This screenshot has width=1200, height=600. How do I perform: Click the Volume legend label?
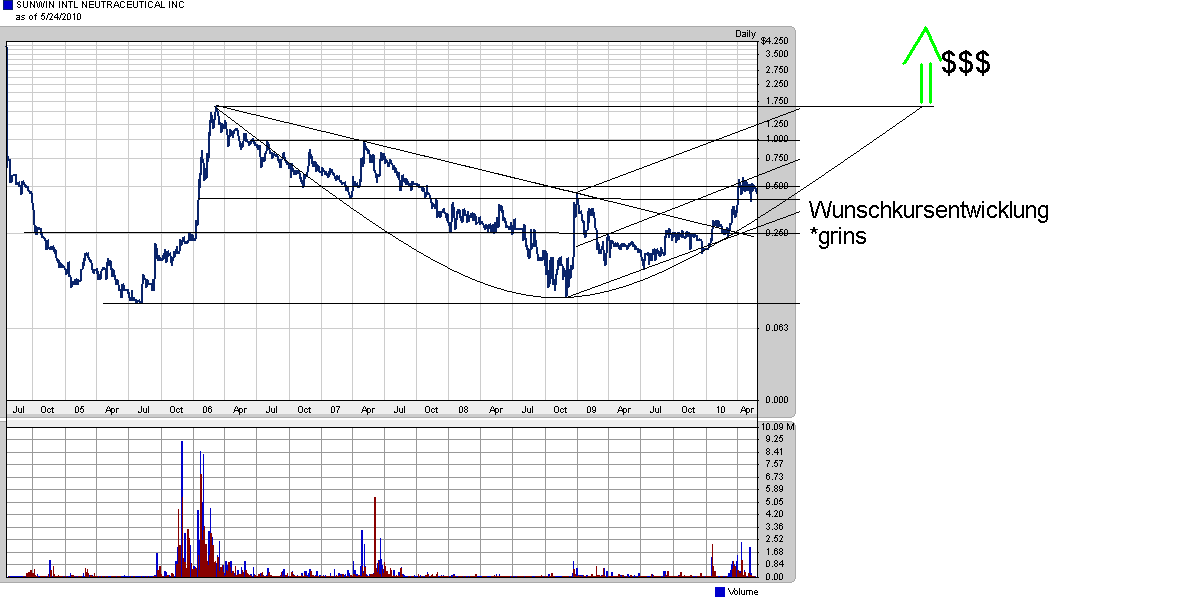click(x=742, y=592)
